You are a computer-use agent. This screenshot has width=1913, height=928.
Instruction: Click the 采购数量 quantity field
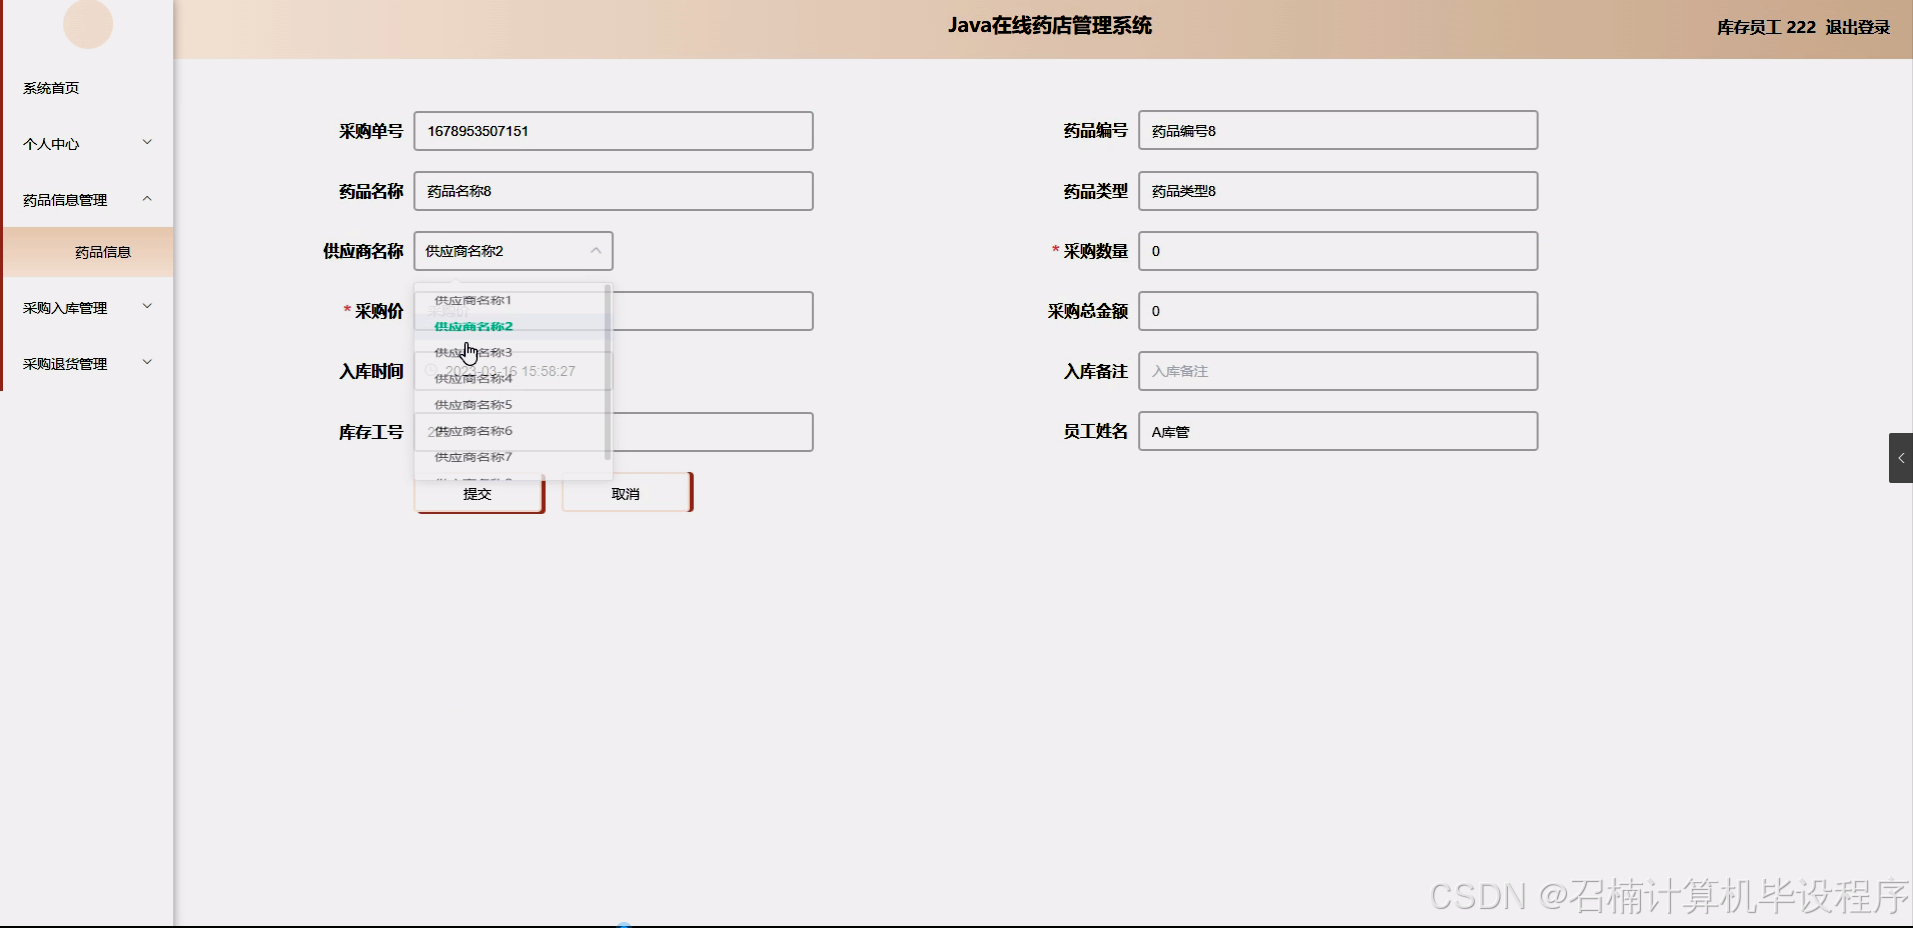[x=1337, y=251]
